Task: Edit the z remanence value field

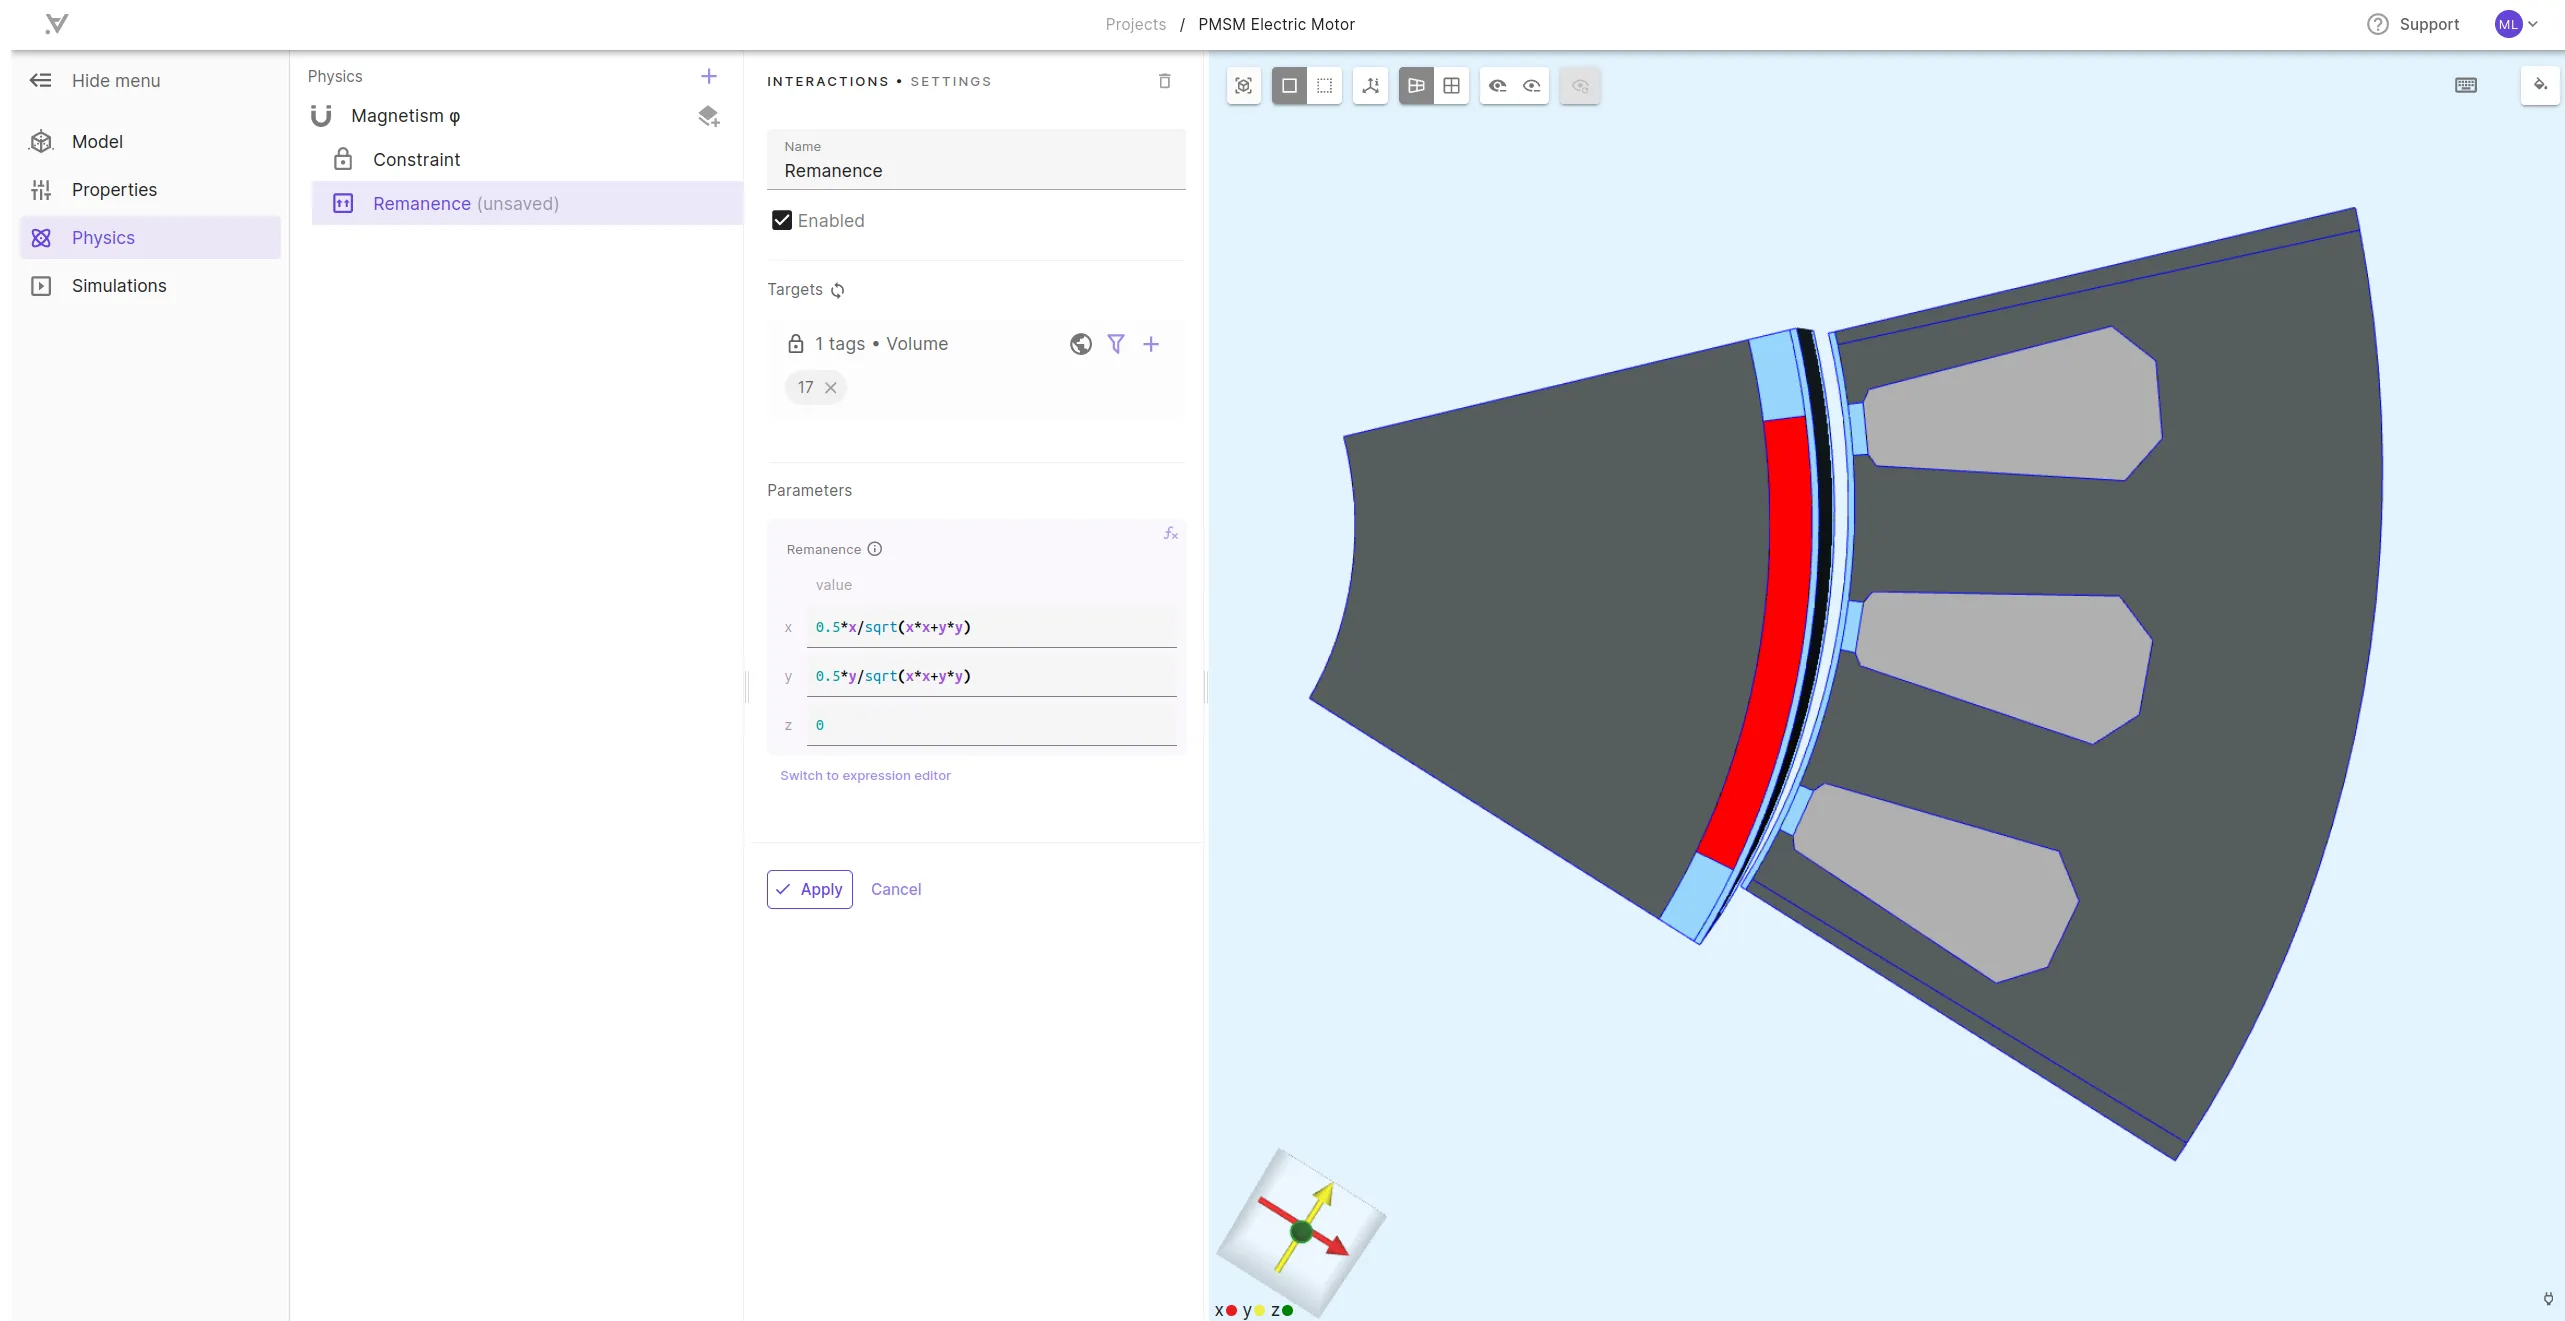Action: click(991, 726)
